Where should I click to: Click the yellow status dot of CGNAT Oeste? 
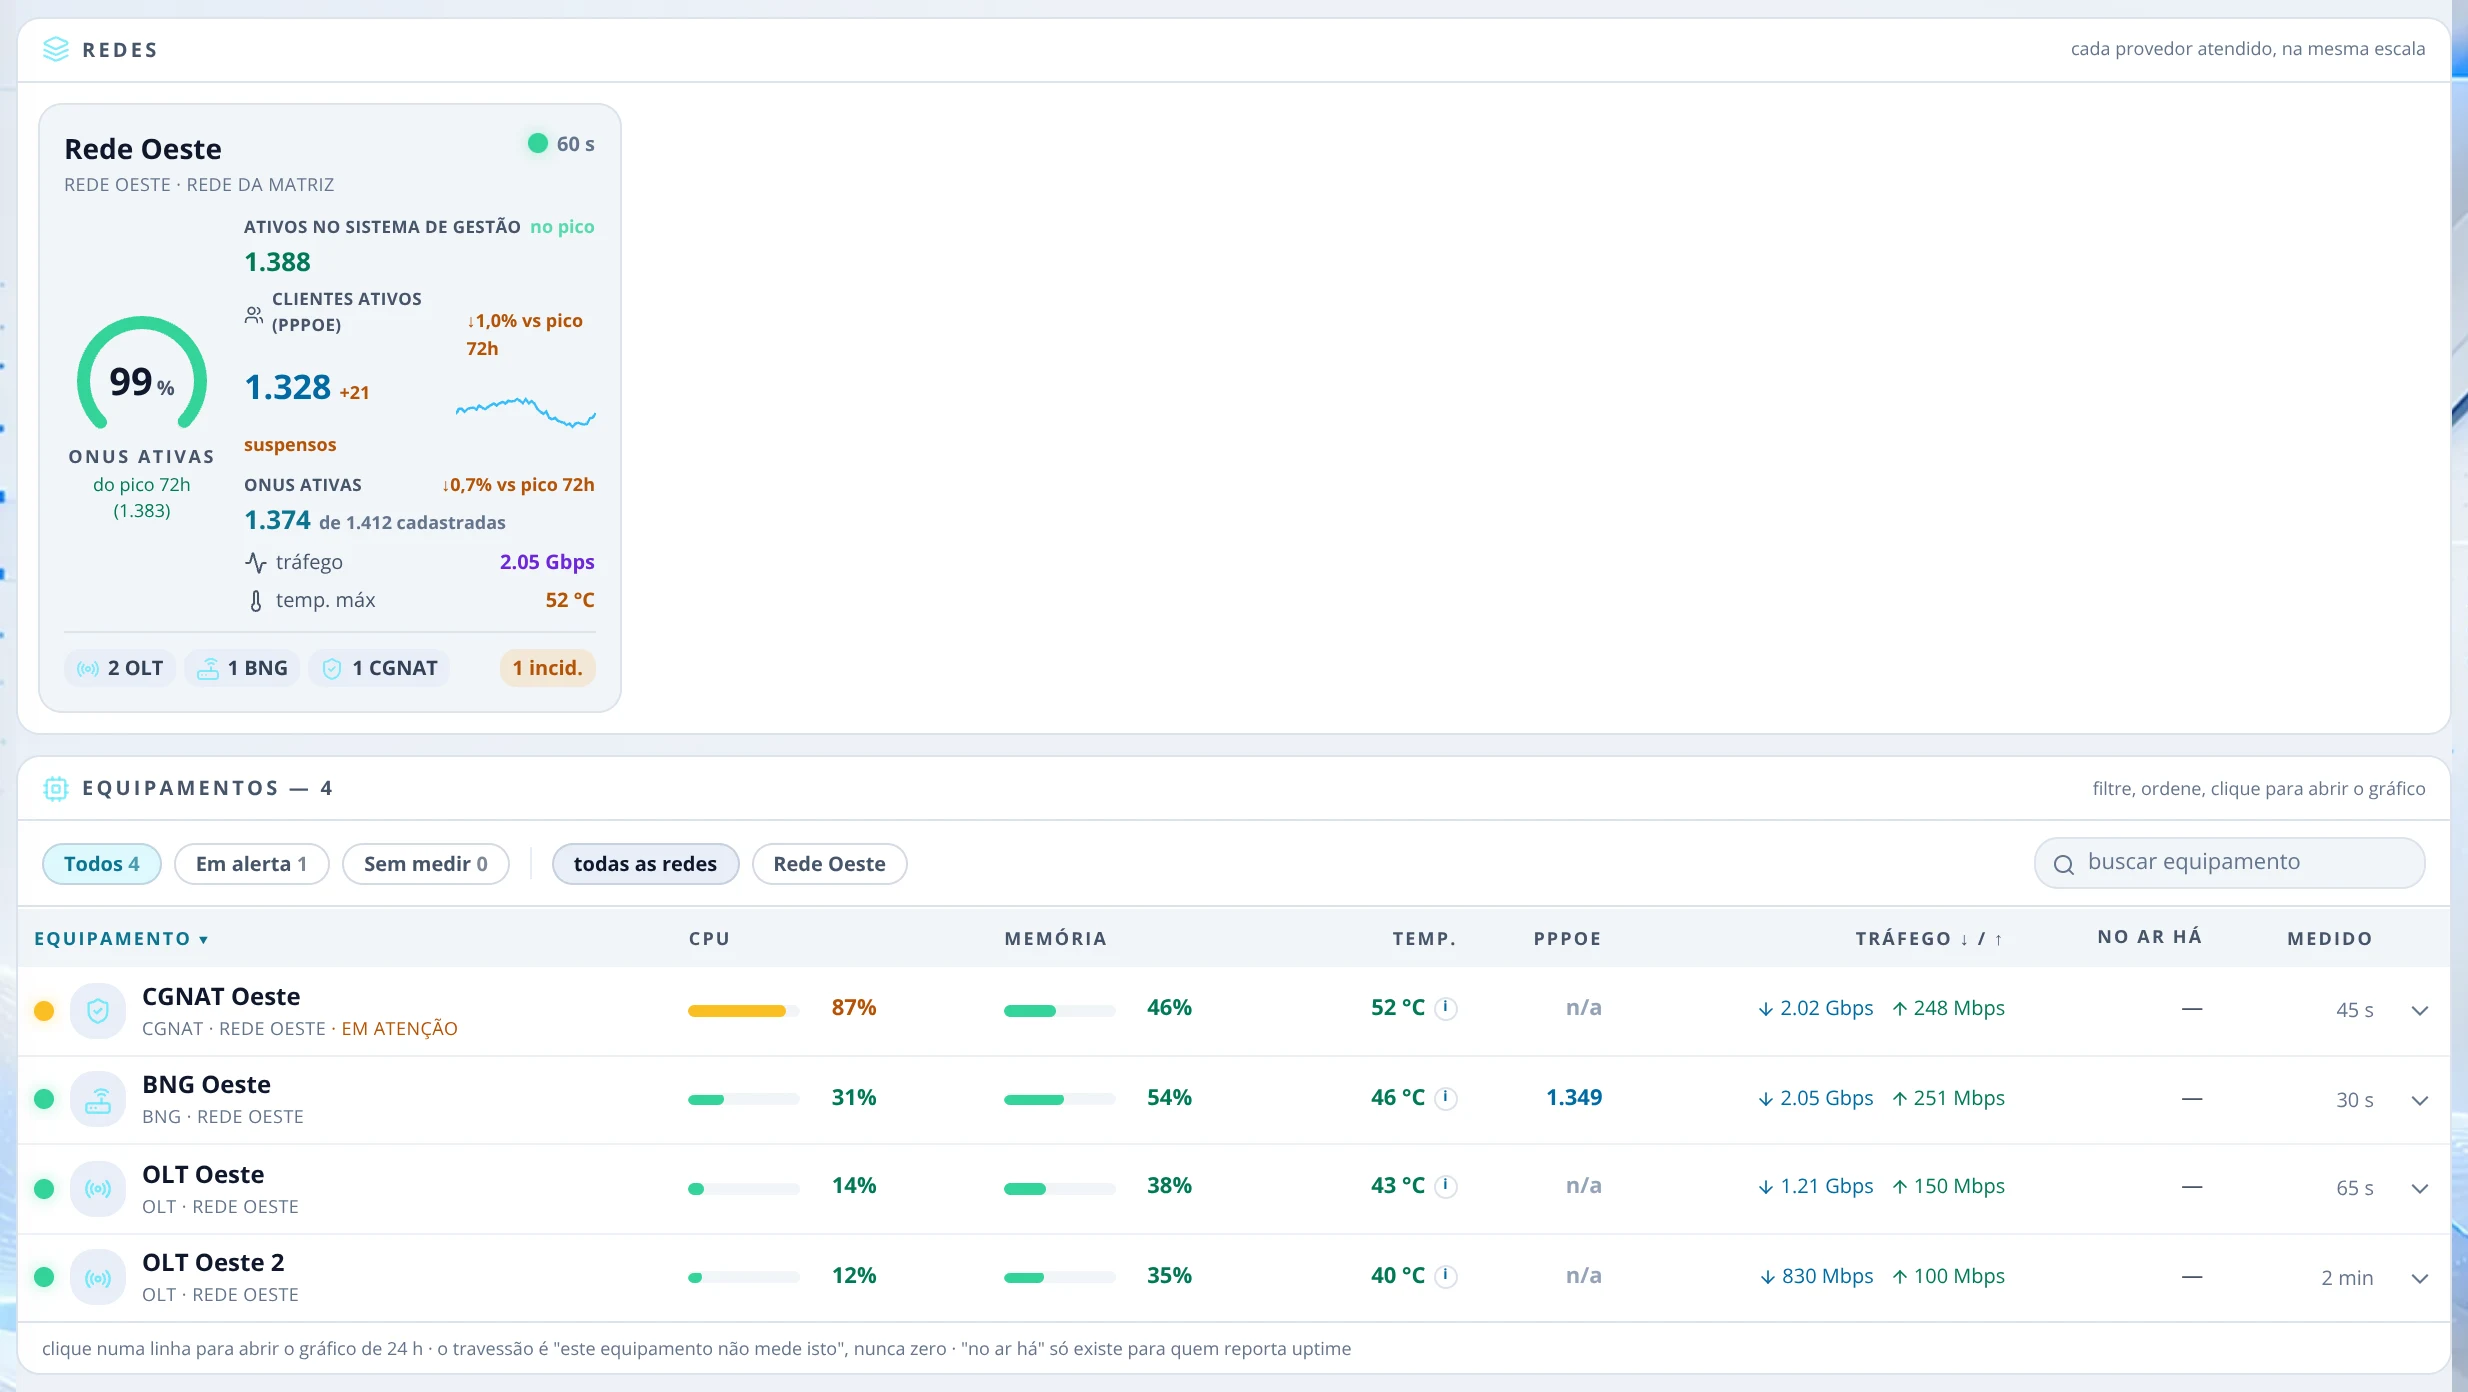pyautogui.click(x=44, y=1011)
